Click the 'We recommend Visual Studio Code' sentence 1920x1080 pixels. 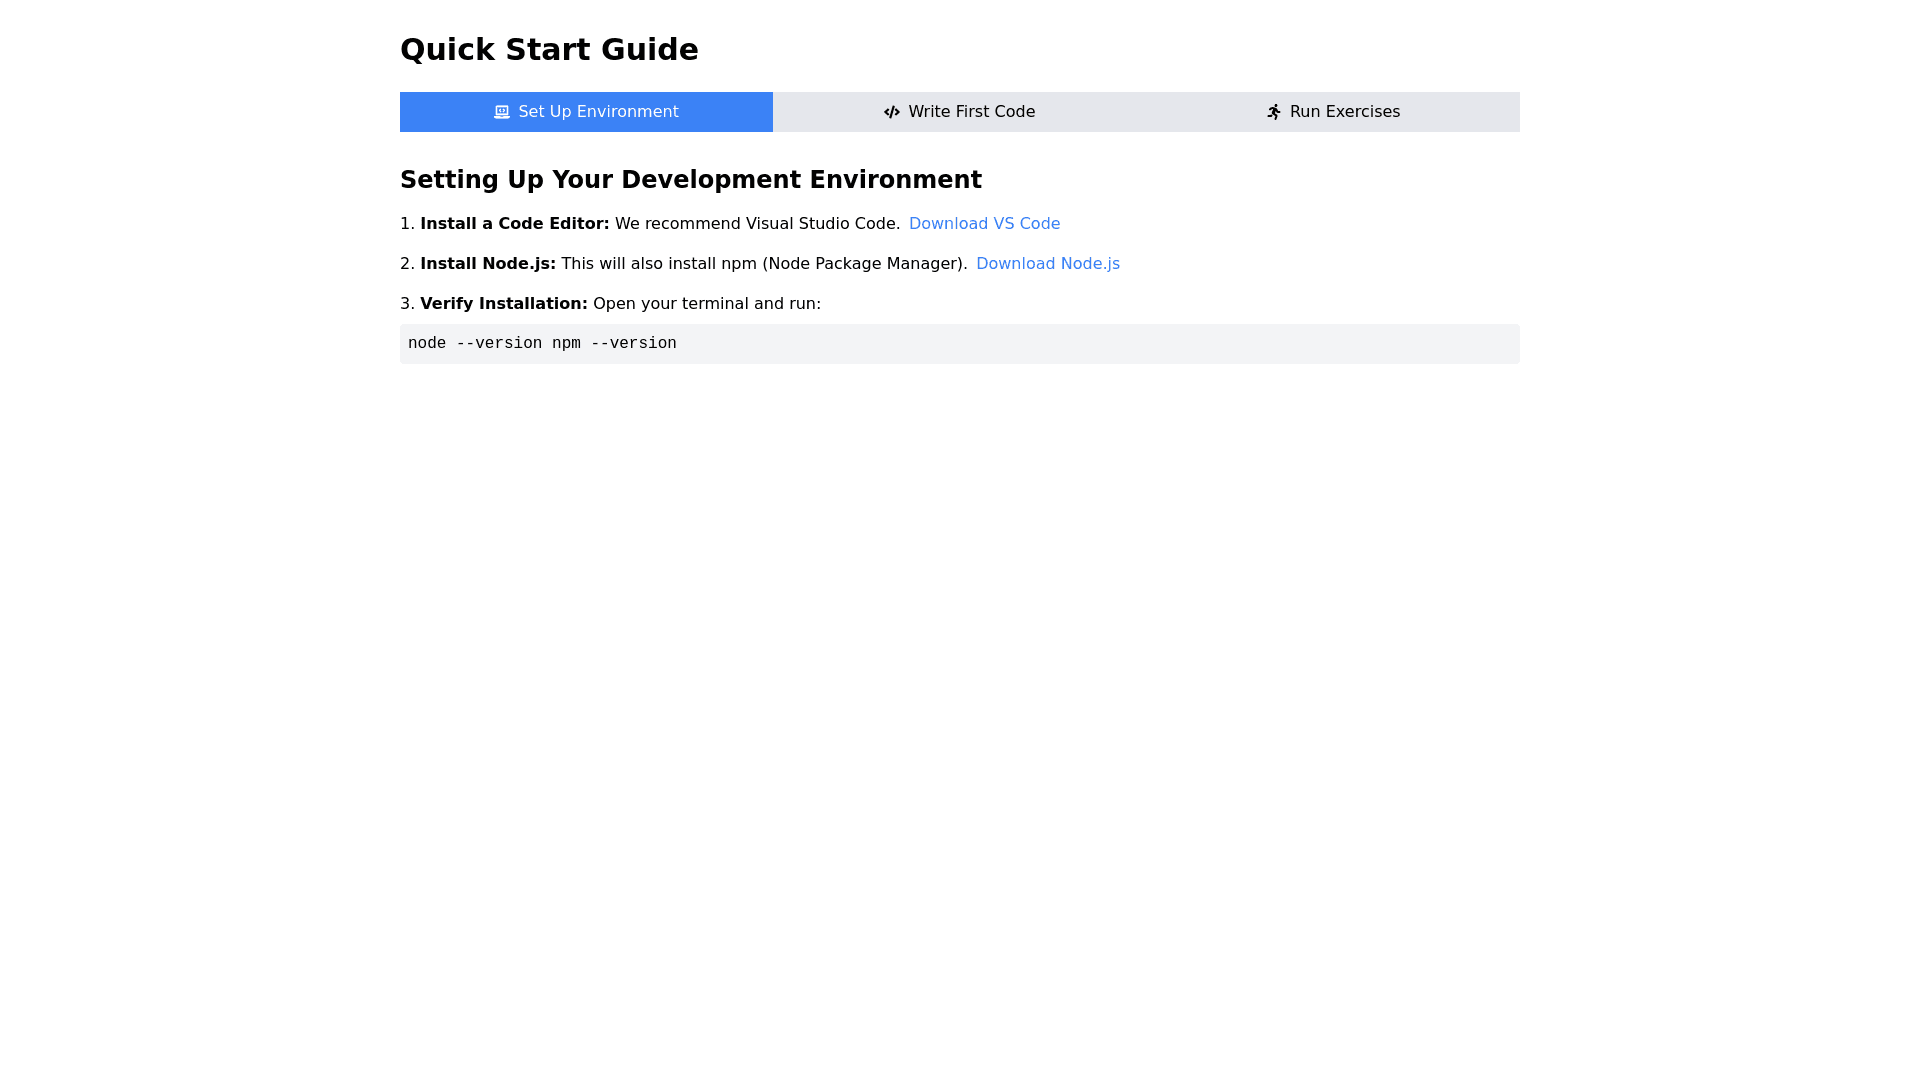pos(757,224)
